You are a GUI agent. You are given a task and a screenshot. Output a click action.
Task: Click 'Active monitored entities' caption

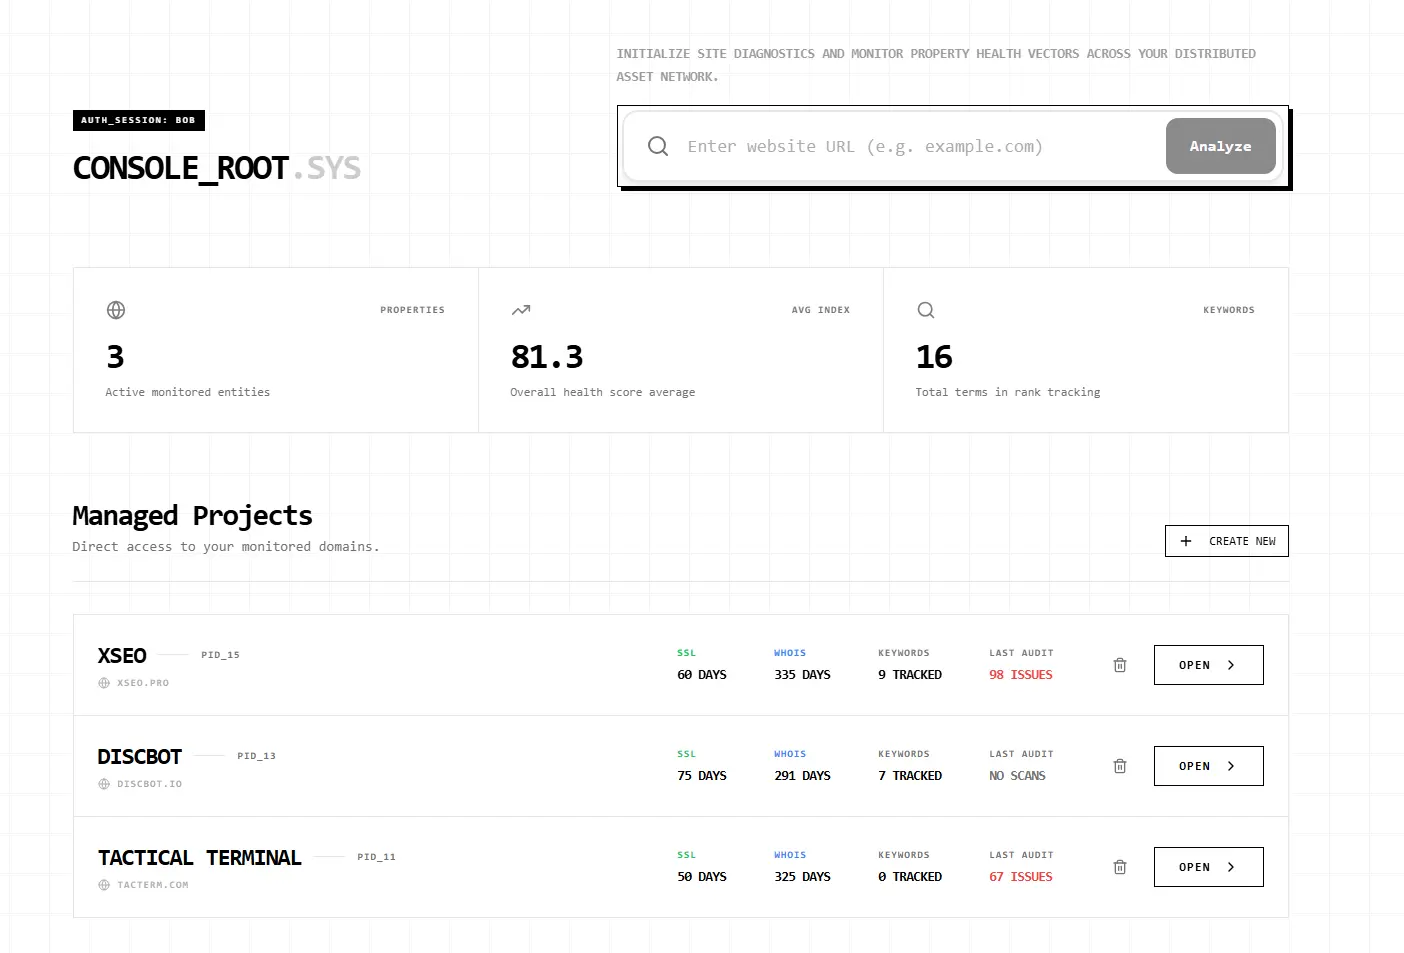188,392
